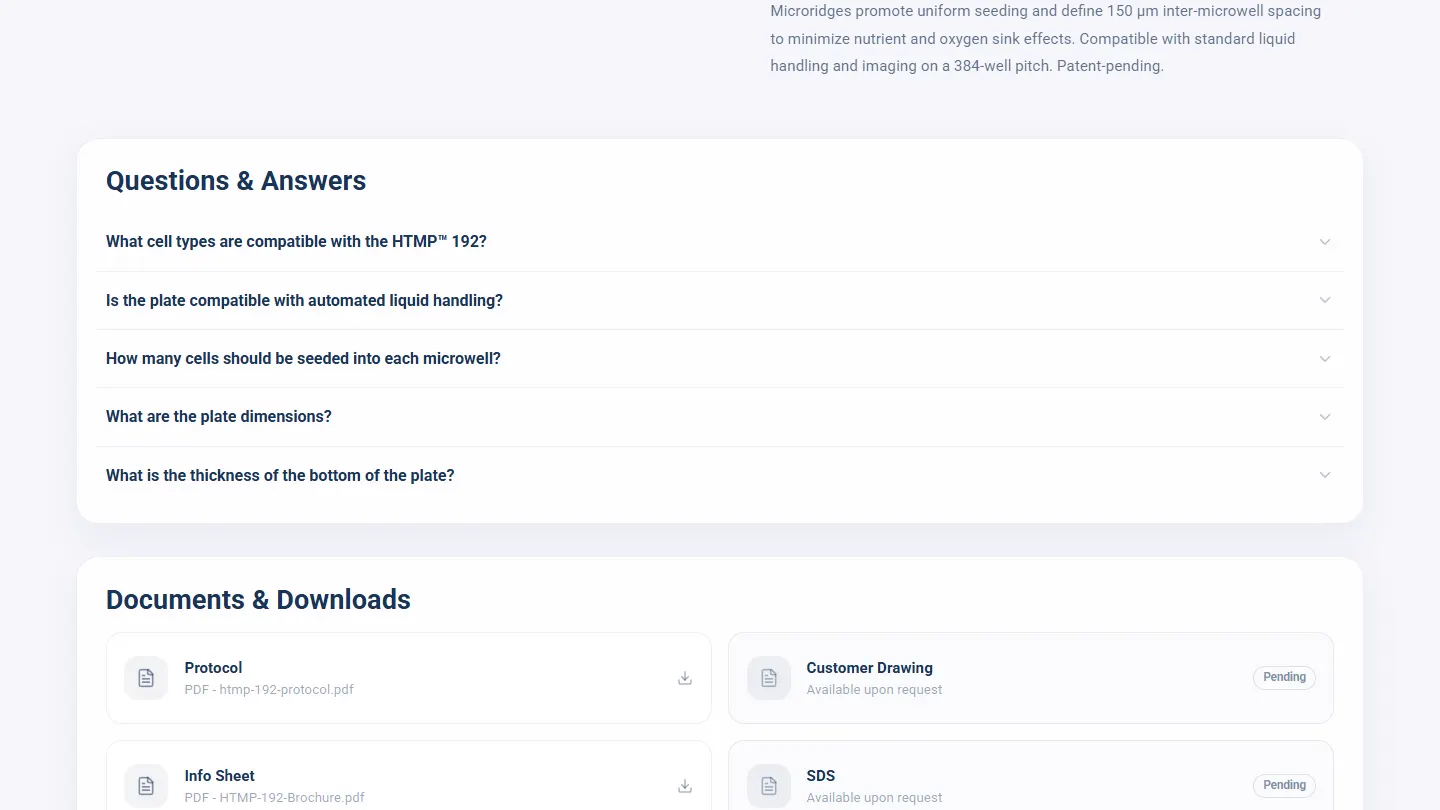Expand the compatible cell types question chevron
This screenshot has width=1440, height=810.
click(1325, 242)
